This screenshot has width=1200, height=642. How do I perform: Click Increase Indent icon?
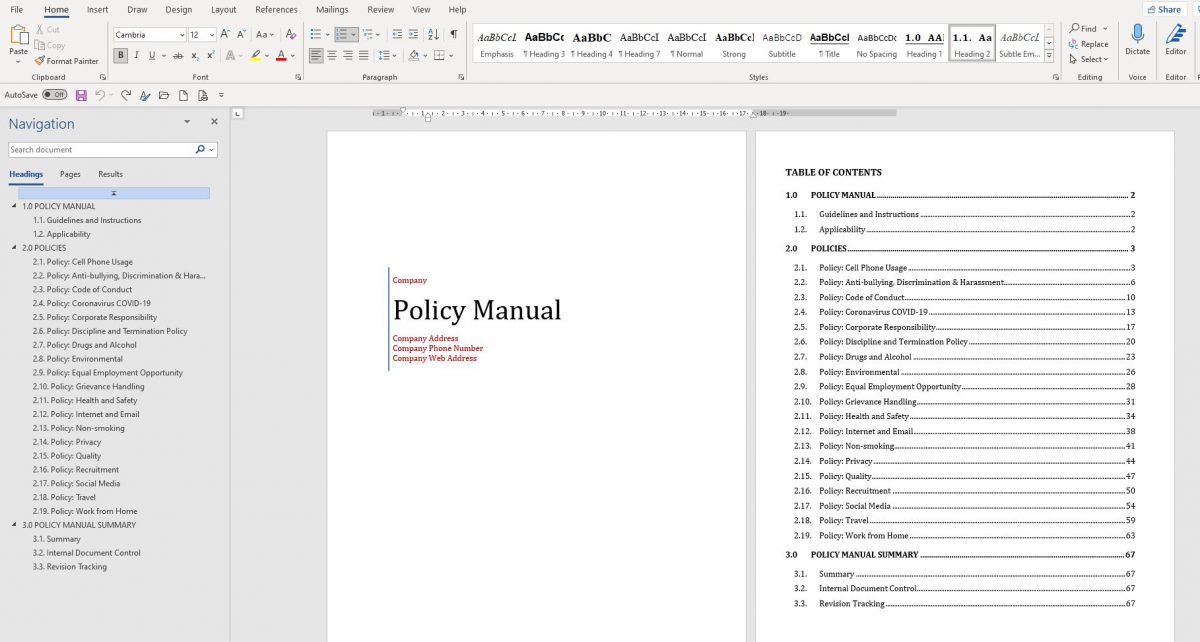pos(413,35)
